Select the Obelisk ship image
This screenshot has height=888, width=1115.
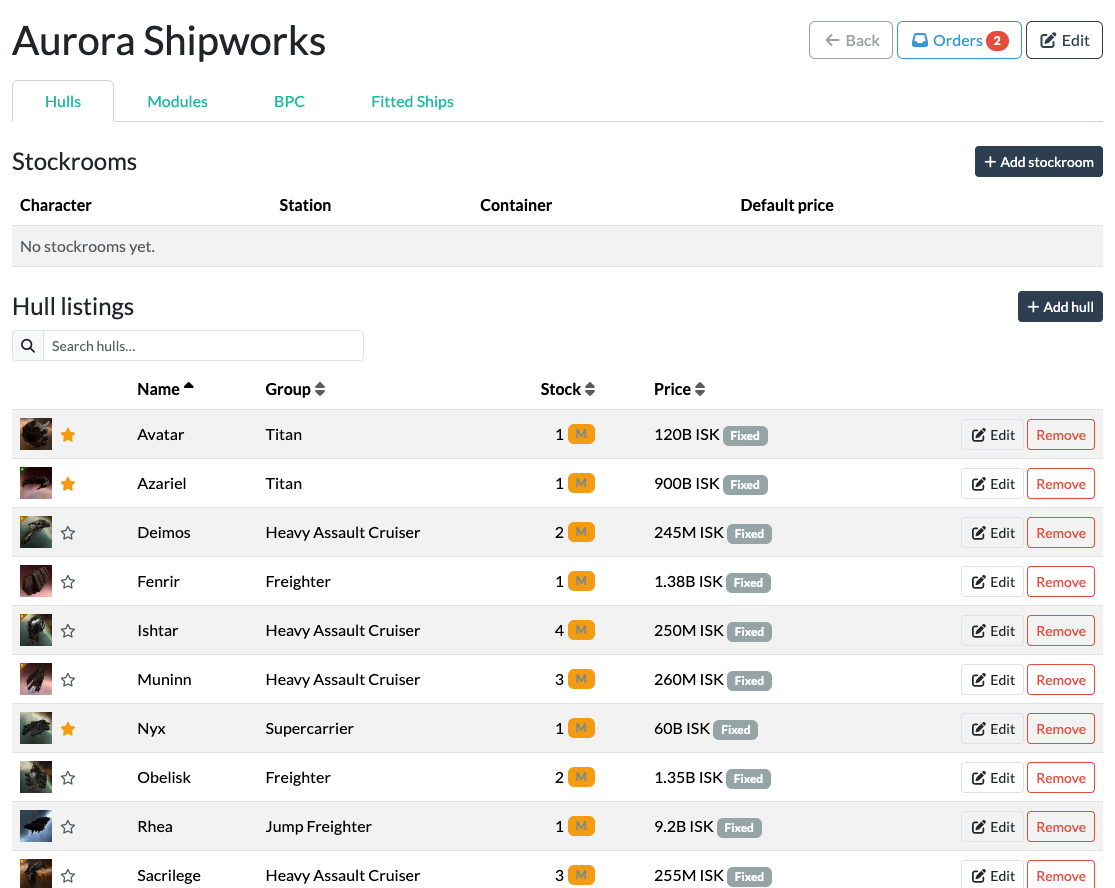click(36, 777)
